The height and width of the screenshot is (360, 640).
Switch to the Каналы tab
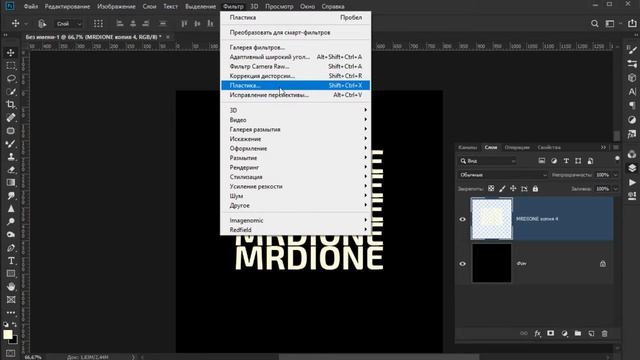coord(467,147)
